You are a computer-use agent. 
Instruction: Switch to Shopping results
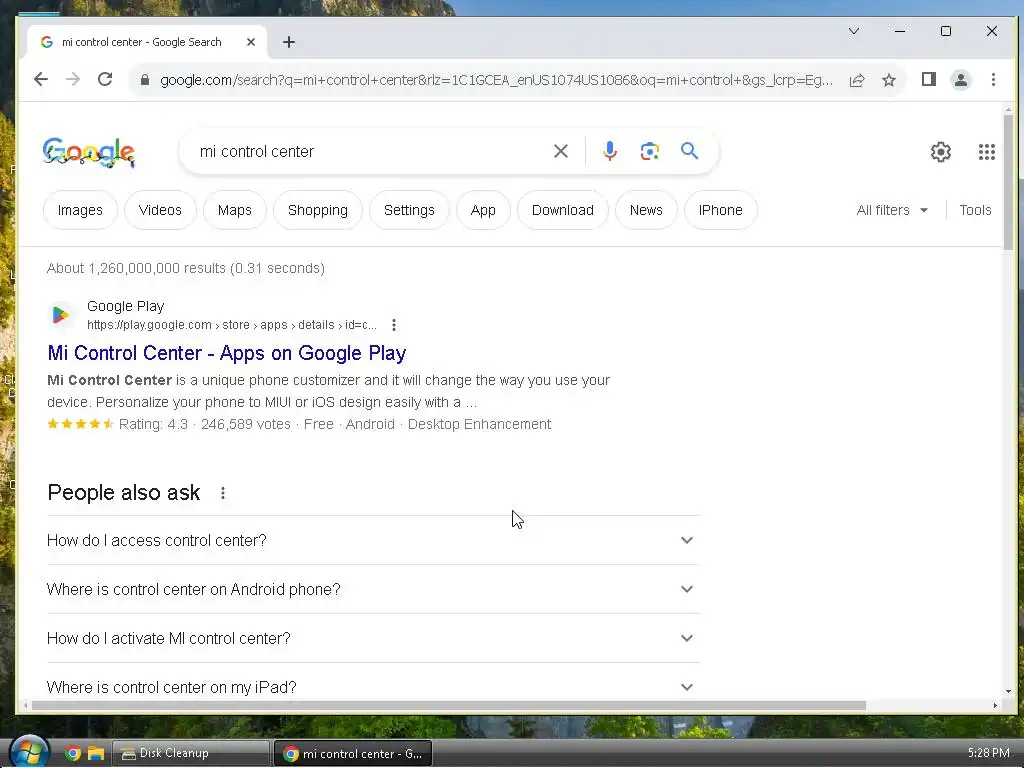point(317,210)
